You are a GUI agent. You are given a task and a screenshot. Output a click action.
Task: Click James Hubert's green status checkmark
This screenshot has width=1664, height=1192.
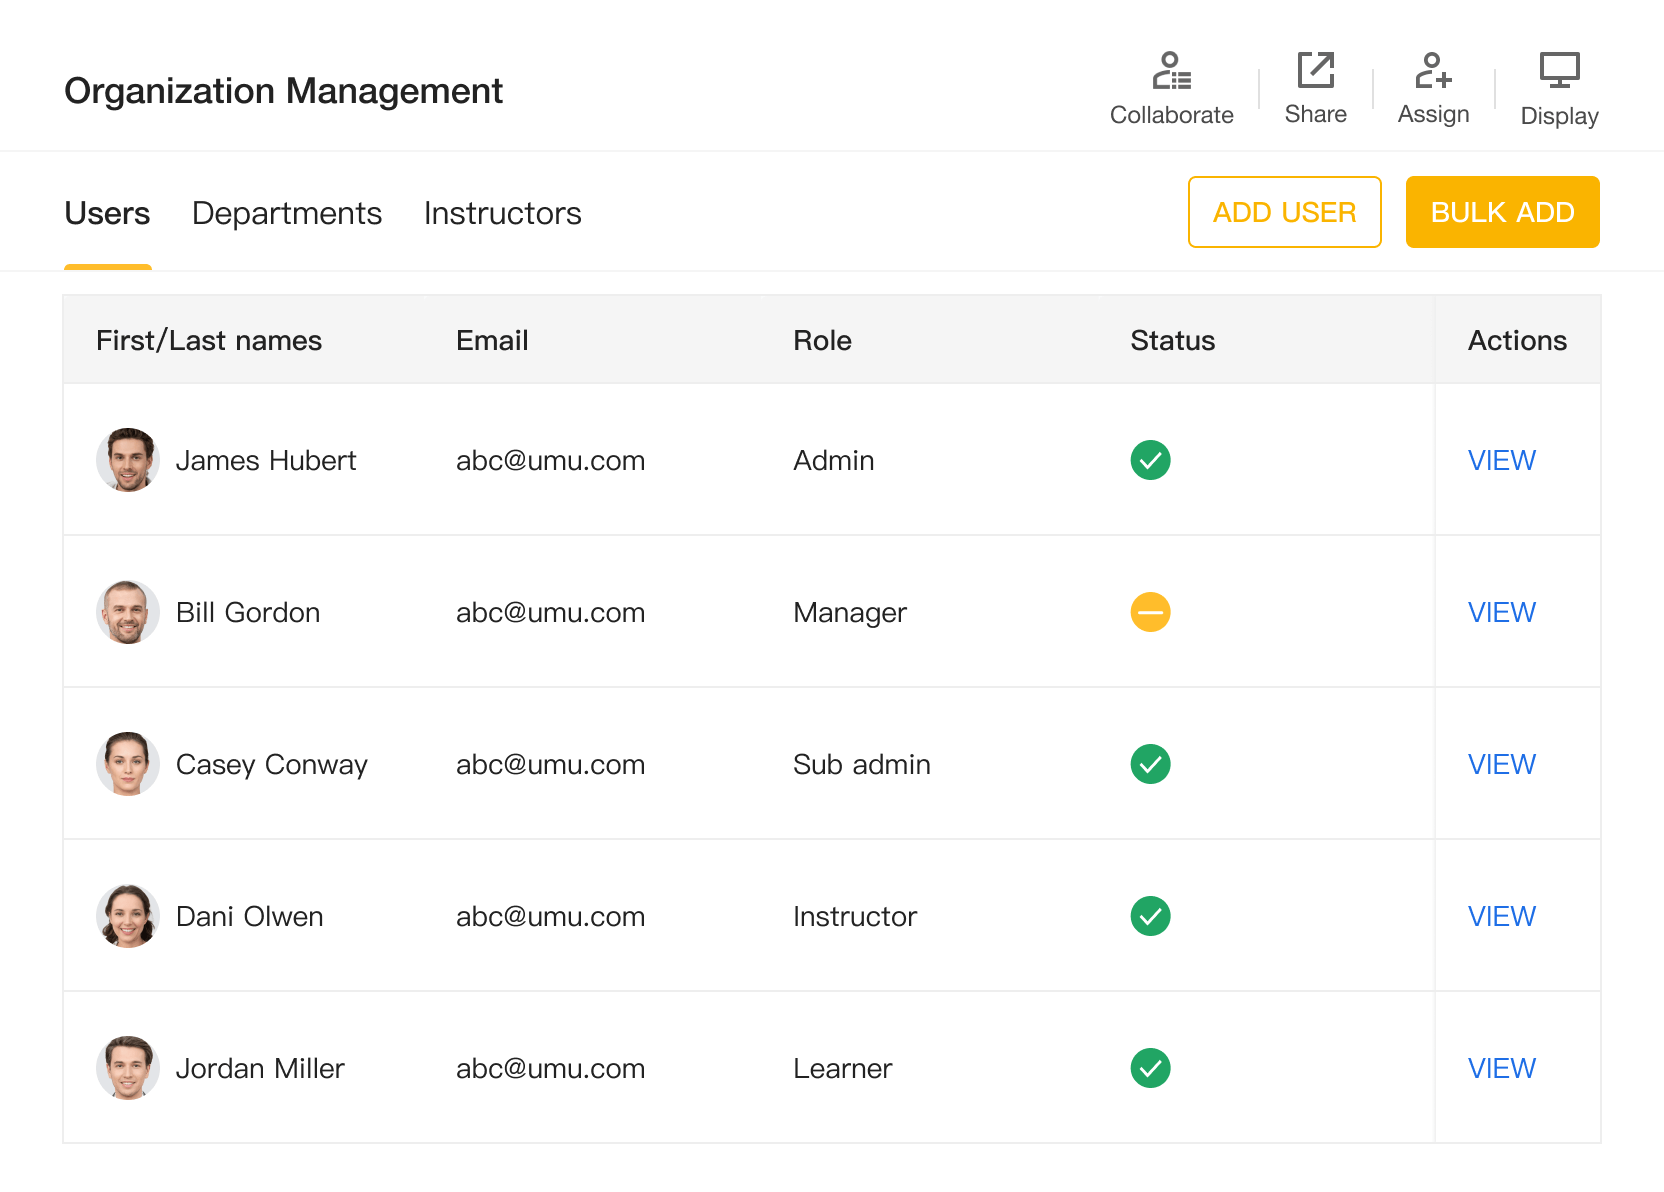click(1150, 460)
